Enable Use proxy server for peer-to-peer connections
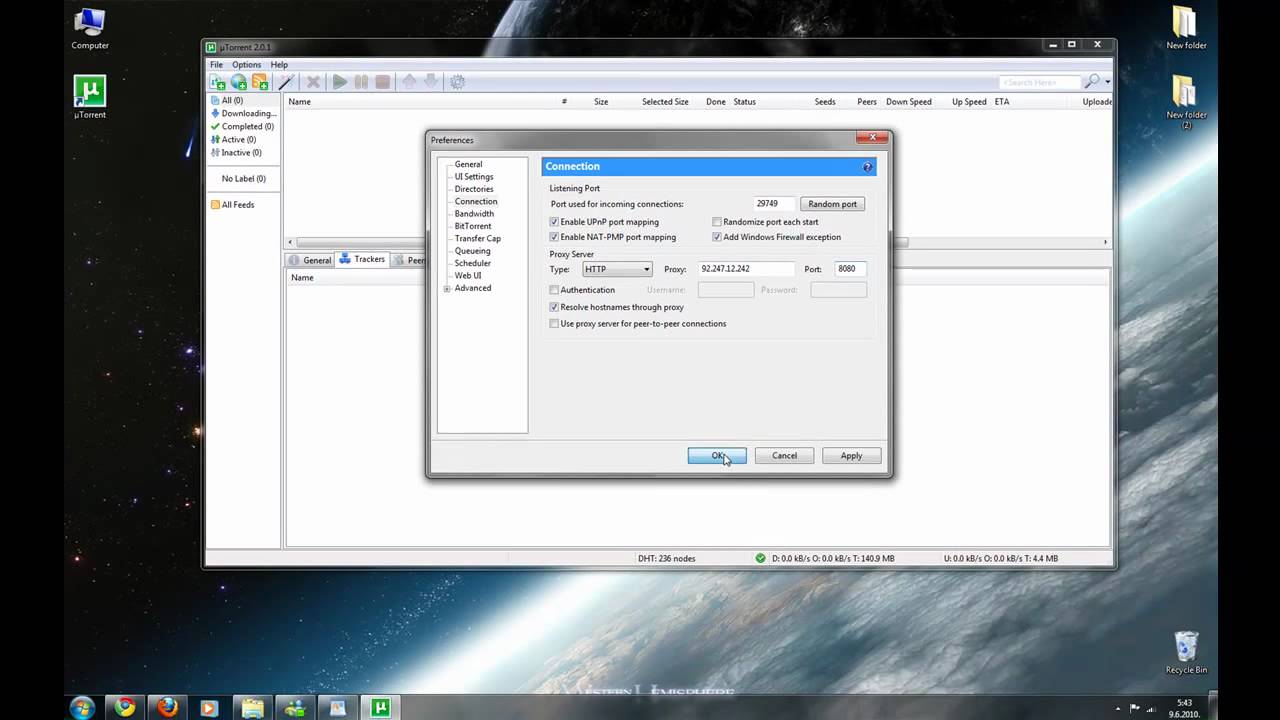Image resolution: width=1280 pixels, height=720 pixels. click(554, 324)
